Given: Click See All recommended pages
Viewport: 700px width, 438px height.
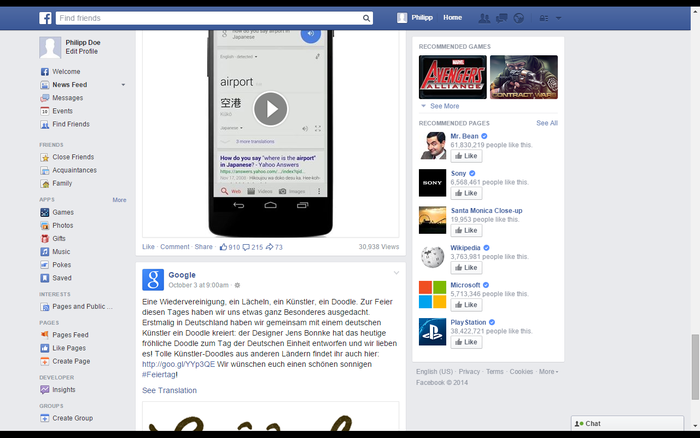Looking at the screenshot, I should click(x=547, y=123).
